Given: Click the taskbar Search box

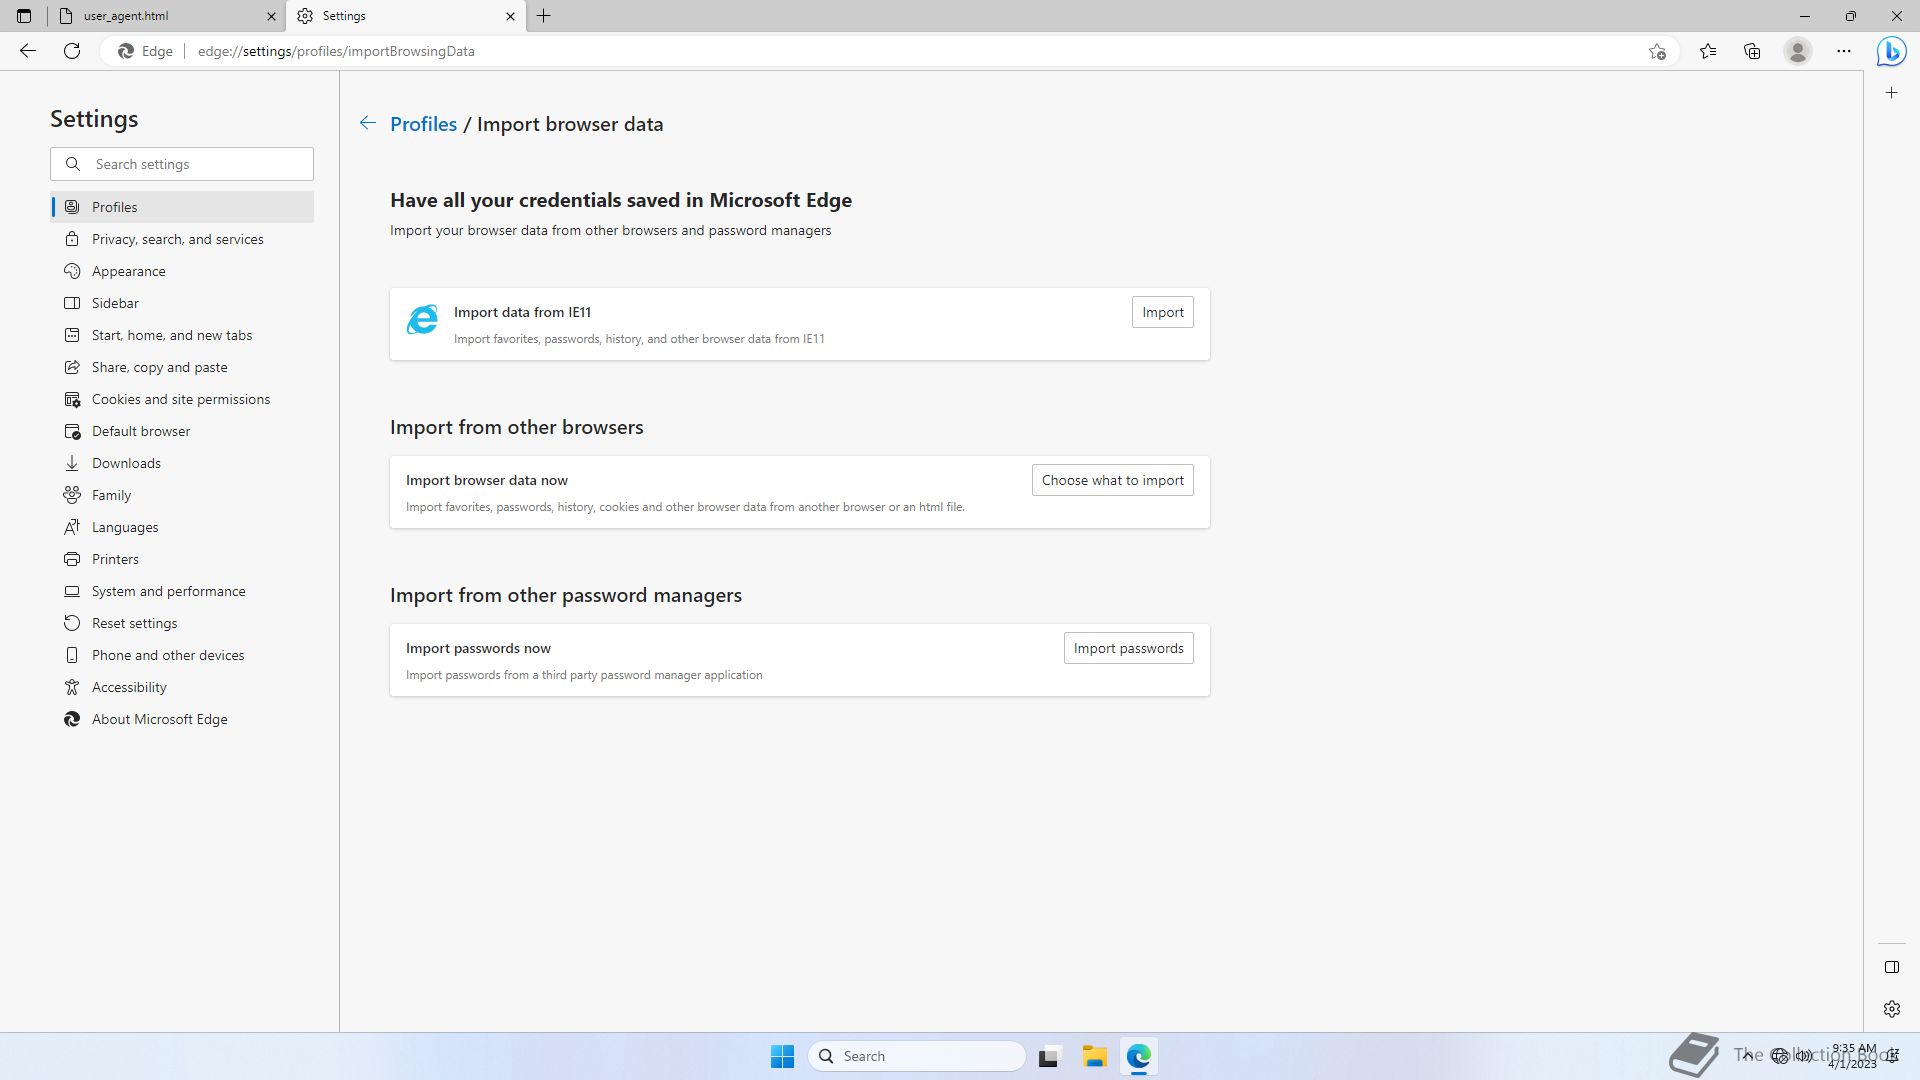Looking at the screenshot, I should [916, 1056].
